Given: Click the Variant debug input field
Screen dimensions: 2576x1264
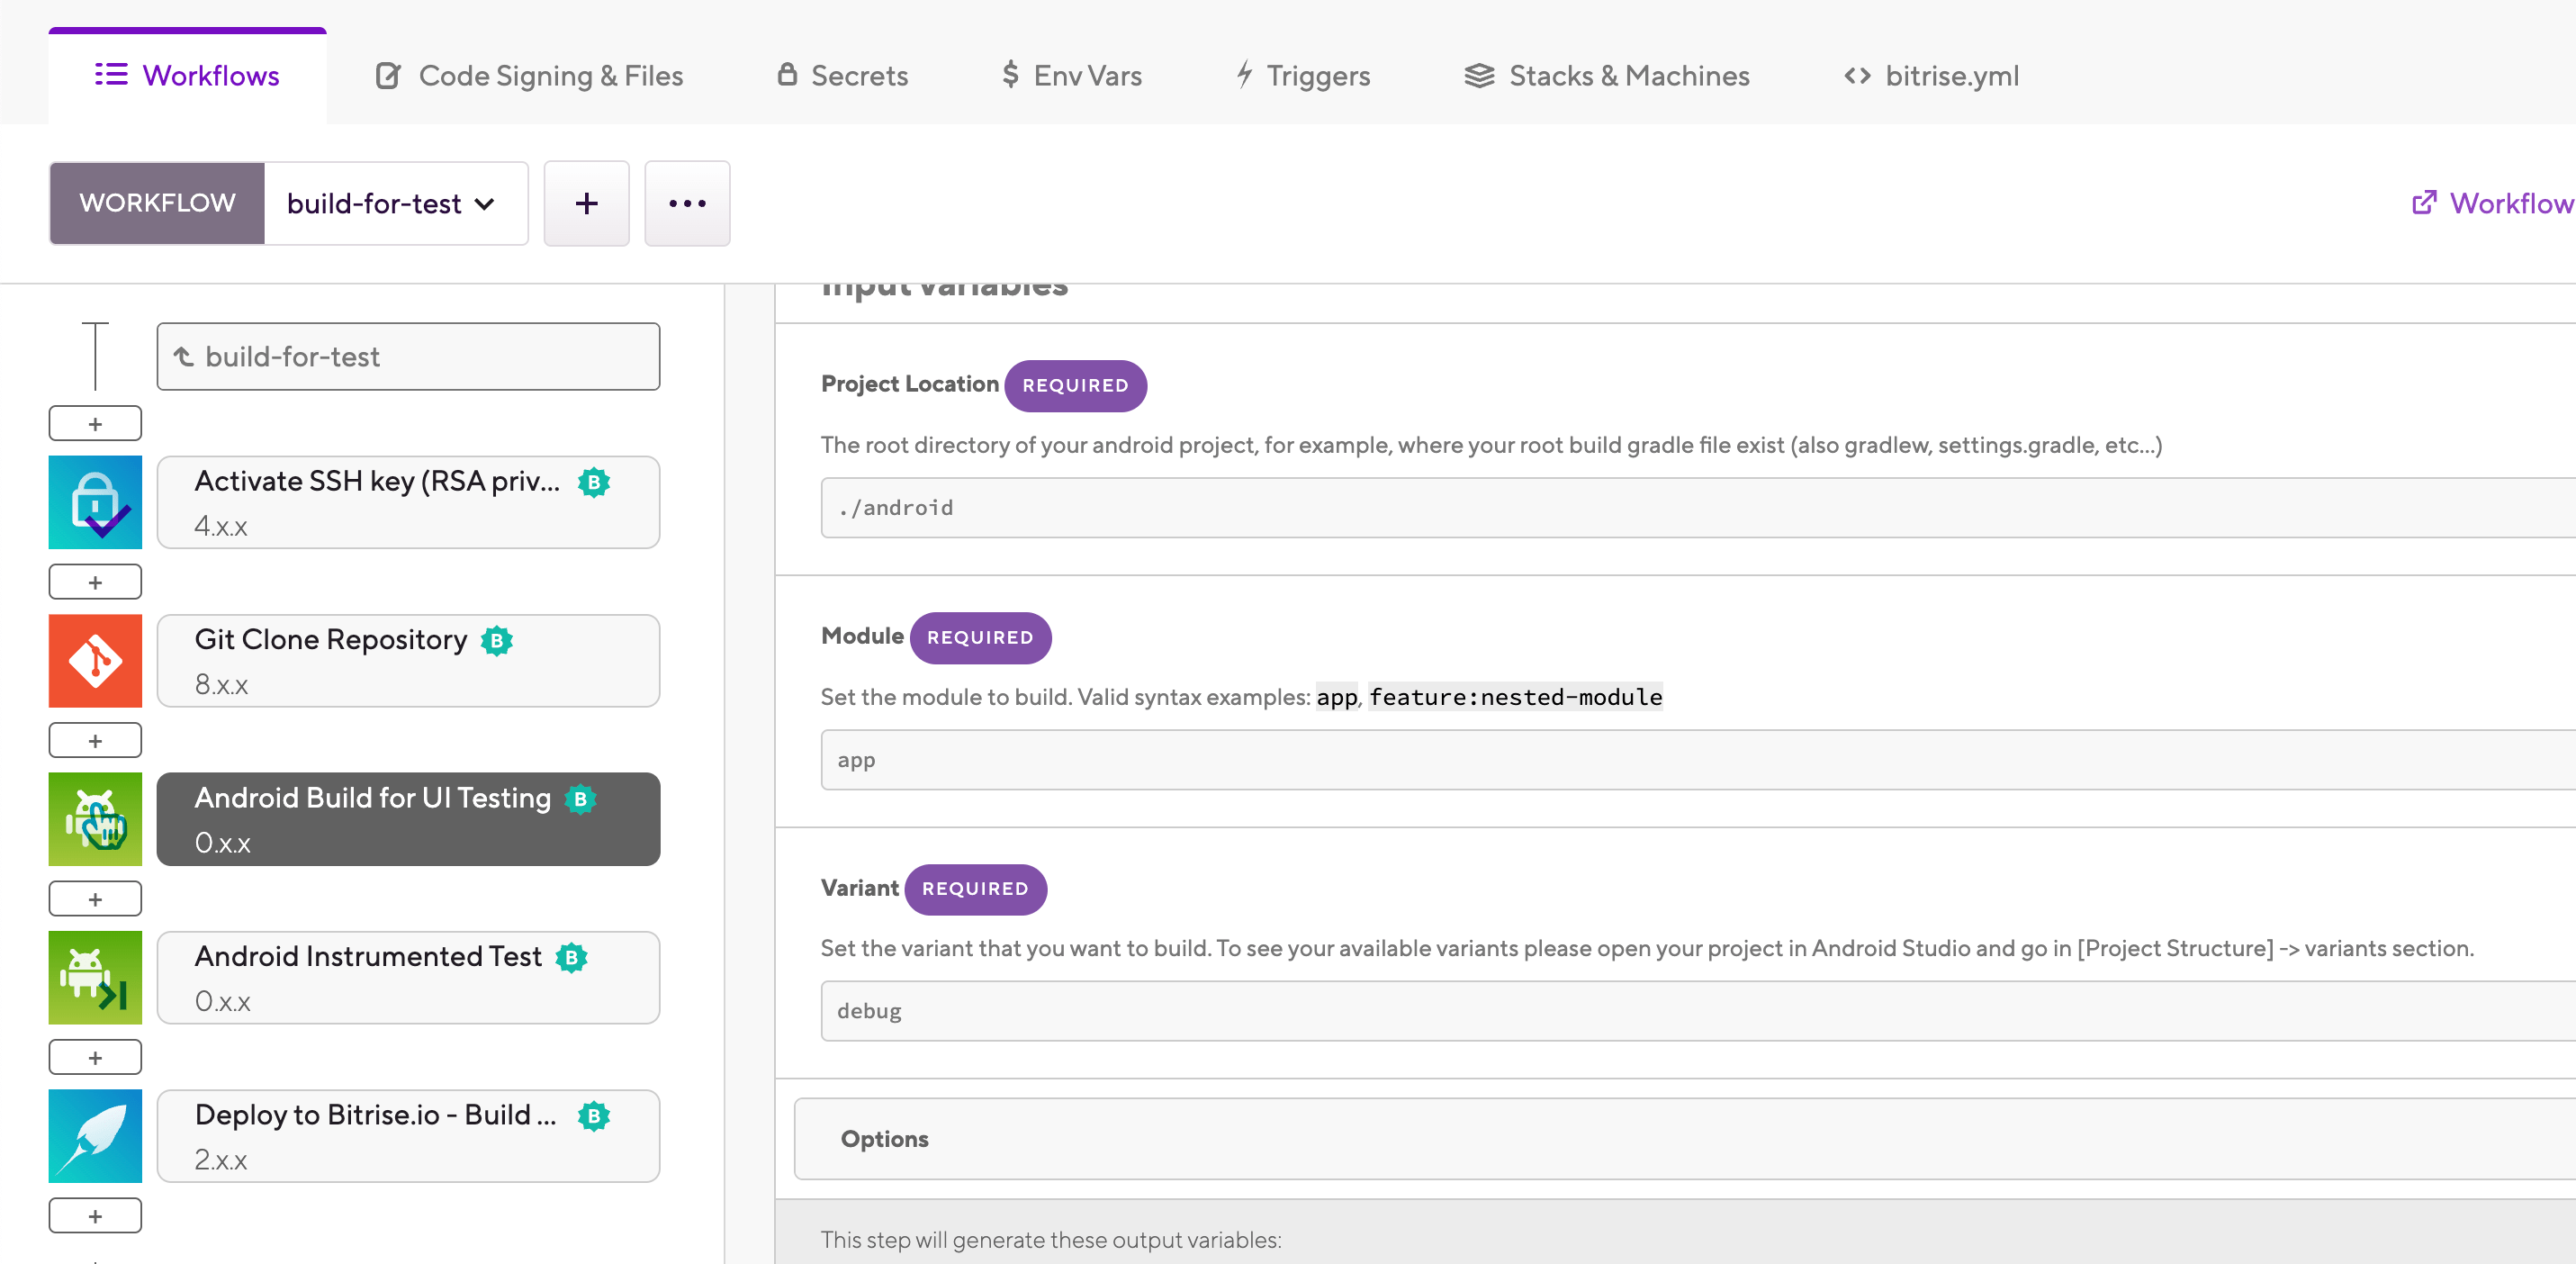Looking at the screenshot, I should [x=1400, y=1010].
